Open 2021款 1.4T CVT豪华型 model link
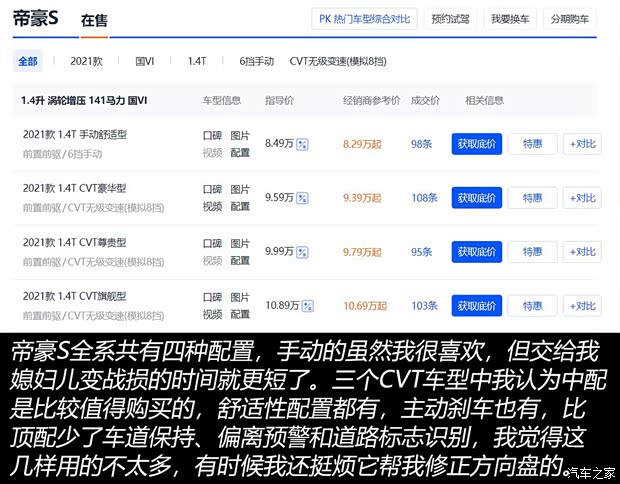Image resolution: width=620 pixels, height=484 pixels. click(74, 188)
